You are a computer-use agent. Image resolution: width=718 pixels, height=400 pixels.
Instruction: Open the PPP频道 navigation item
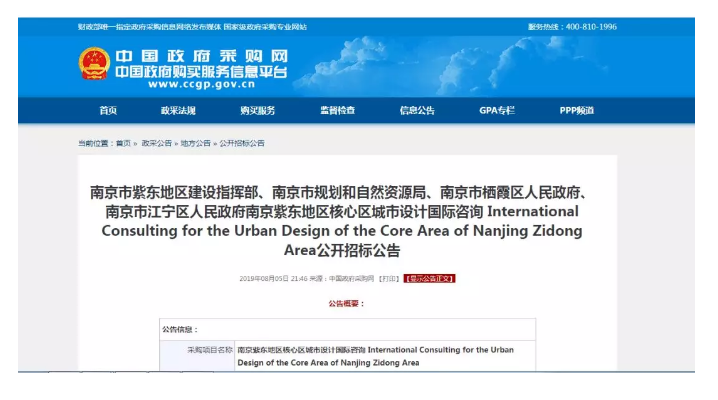click(x=576, y=110)
